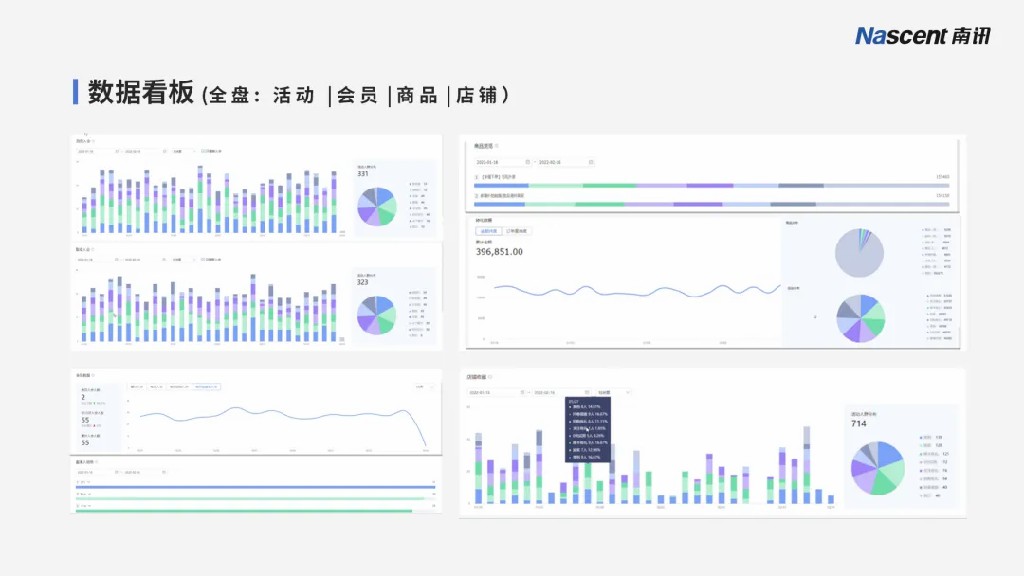
Task: Open calendar icon after 2021-01-18 in 商品表现
Action: click(528, 162)
